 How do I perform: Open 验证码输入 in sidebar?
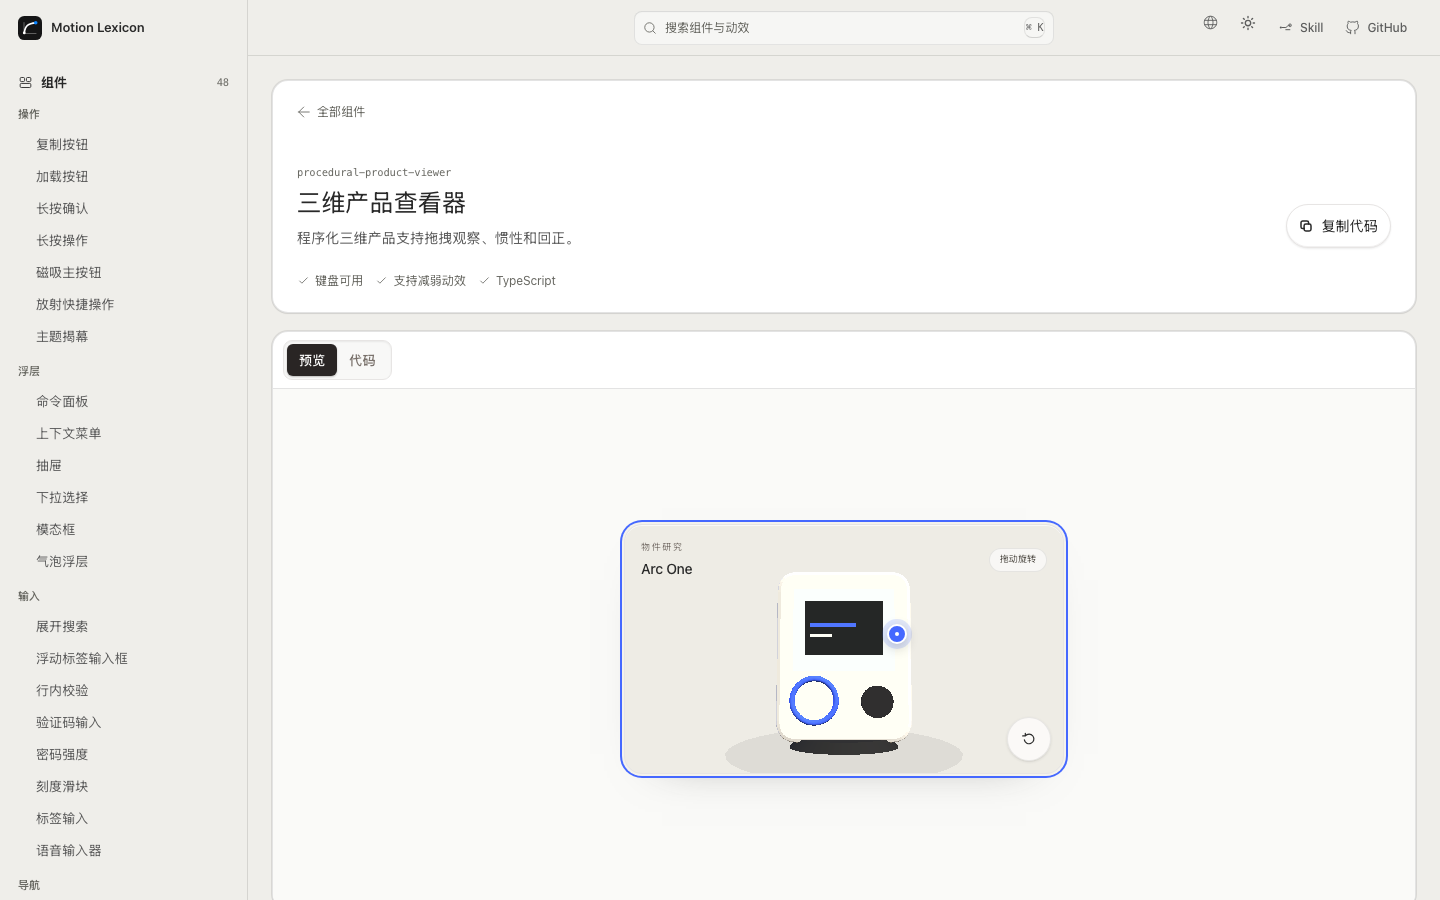point(69,723)
